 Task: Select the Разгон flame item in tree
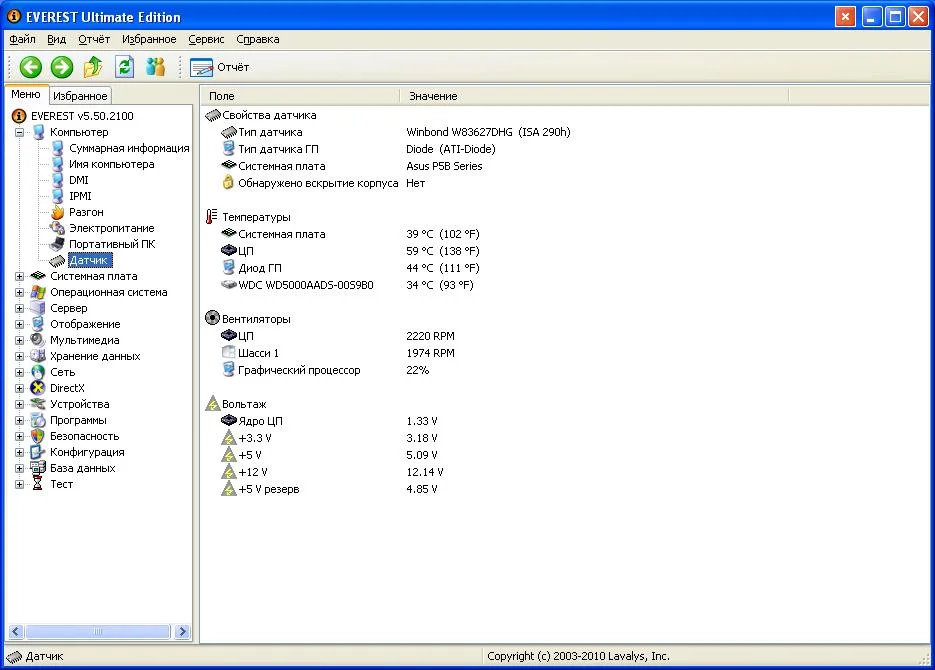[x=86, y=212]
